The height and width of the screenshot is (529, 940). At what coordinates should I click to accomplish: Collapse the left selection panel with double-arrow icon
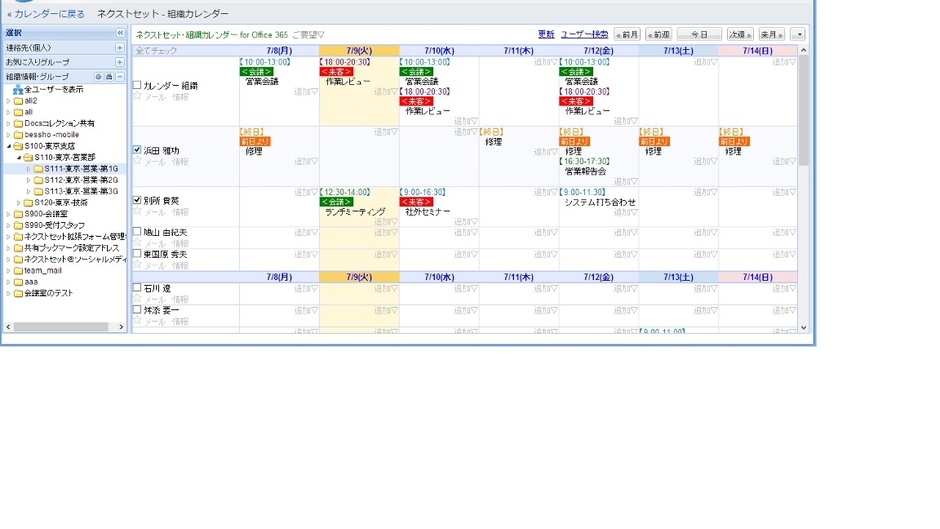tap(121, 33)
